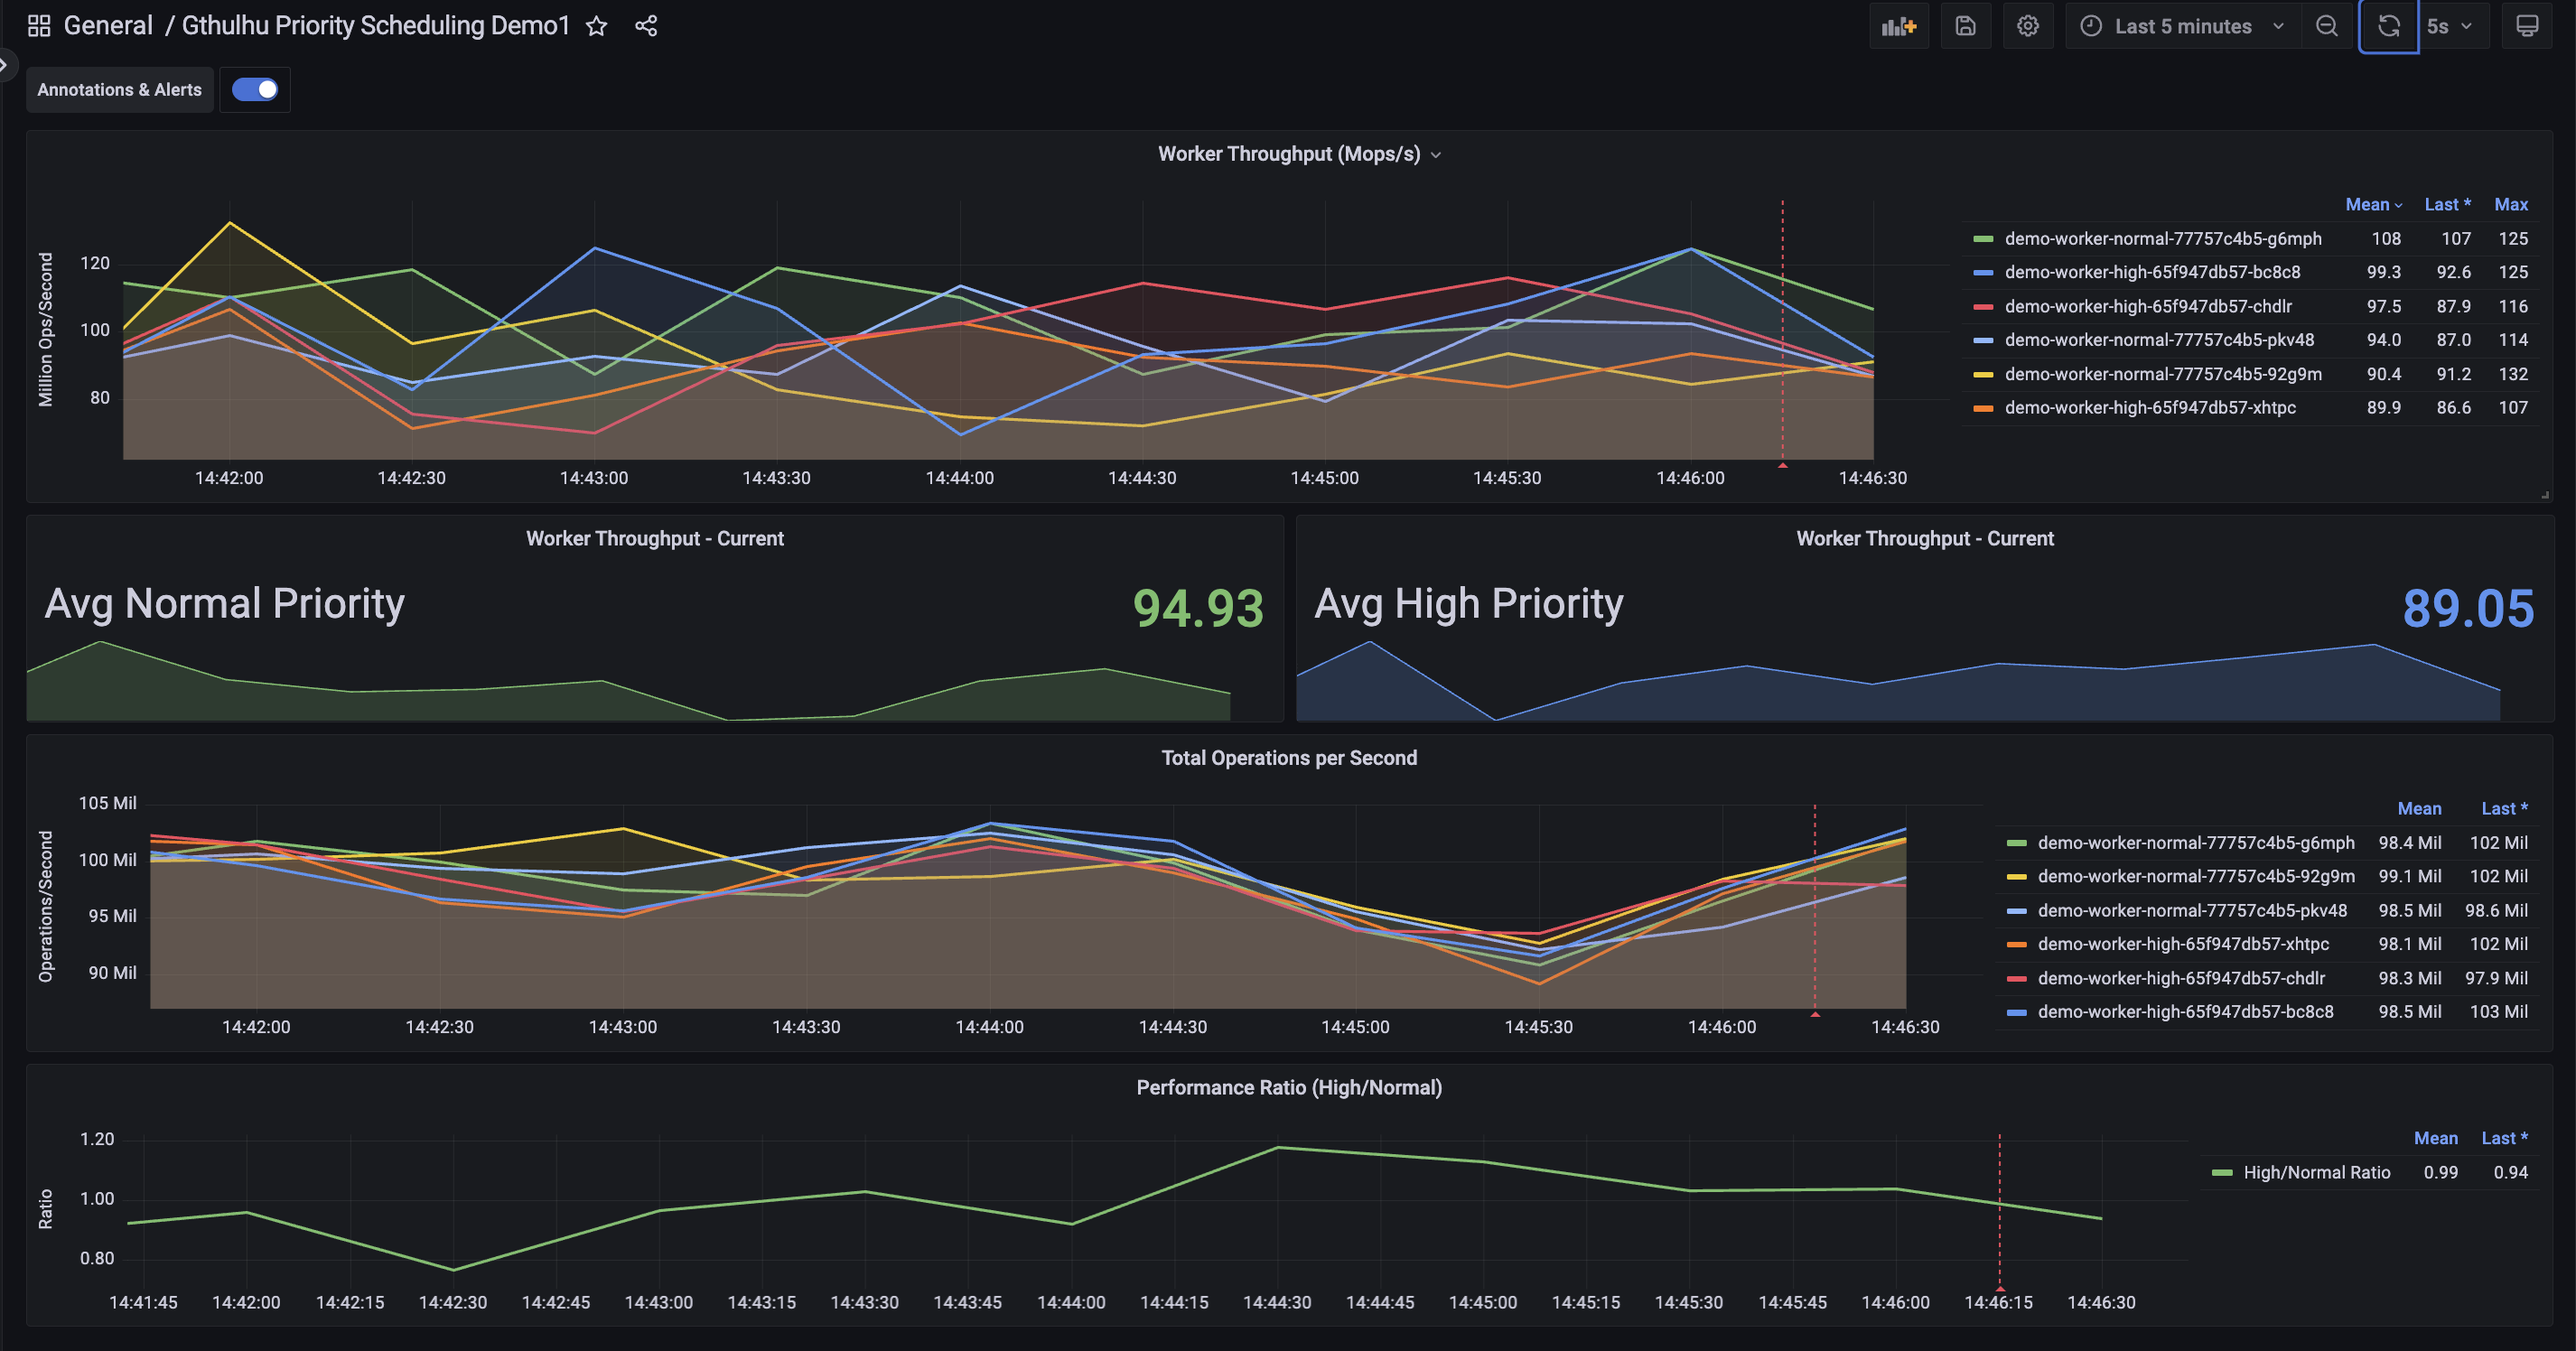Viewport: 2576px width, 1351px height.
Task: Open dashboard search grid icon
Action: [39, 26]
